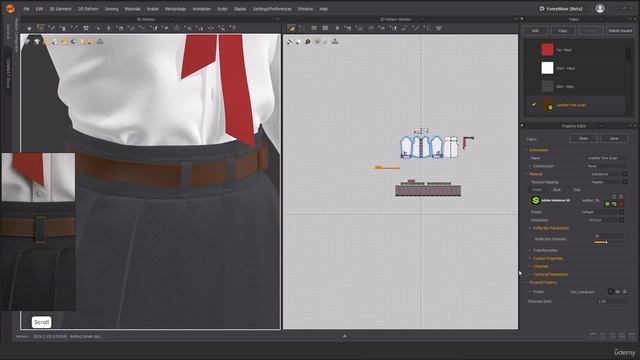Click the Open button in Property Editor
The image size is (640, 360).
pos(583,138)
